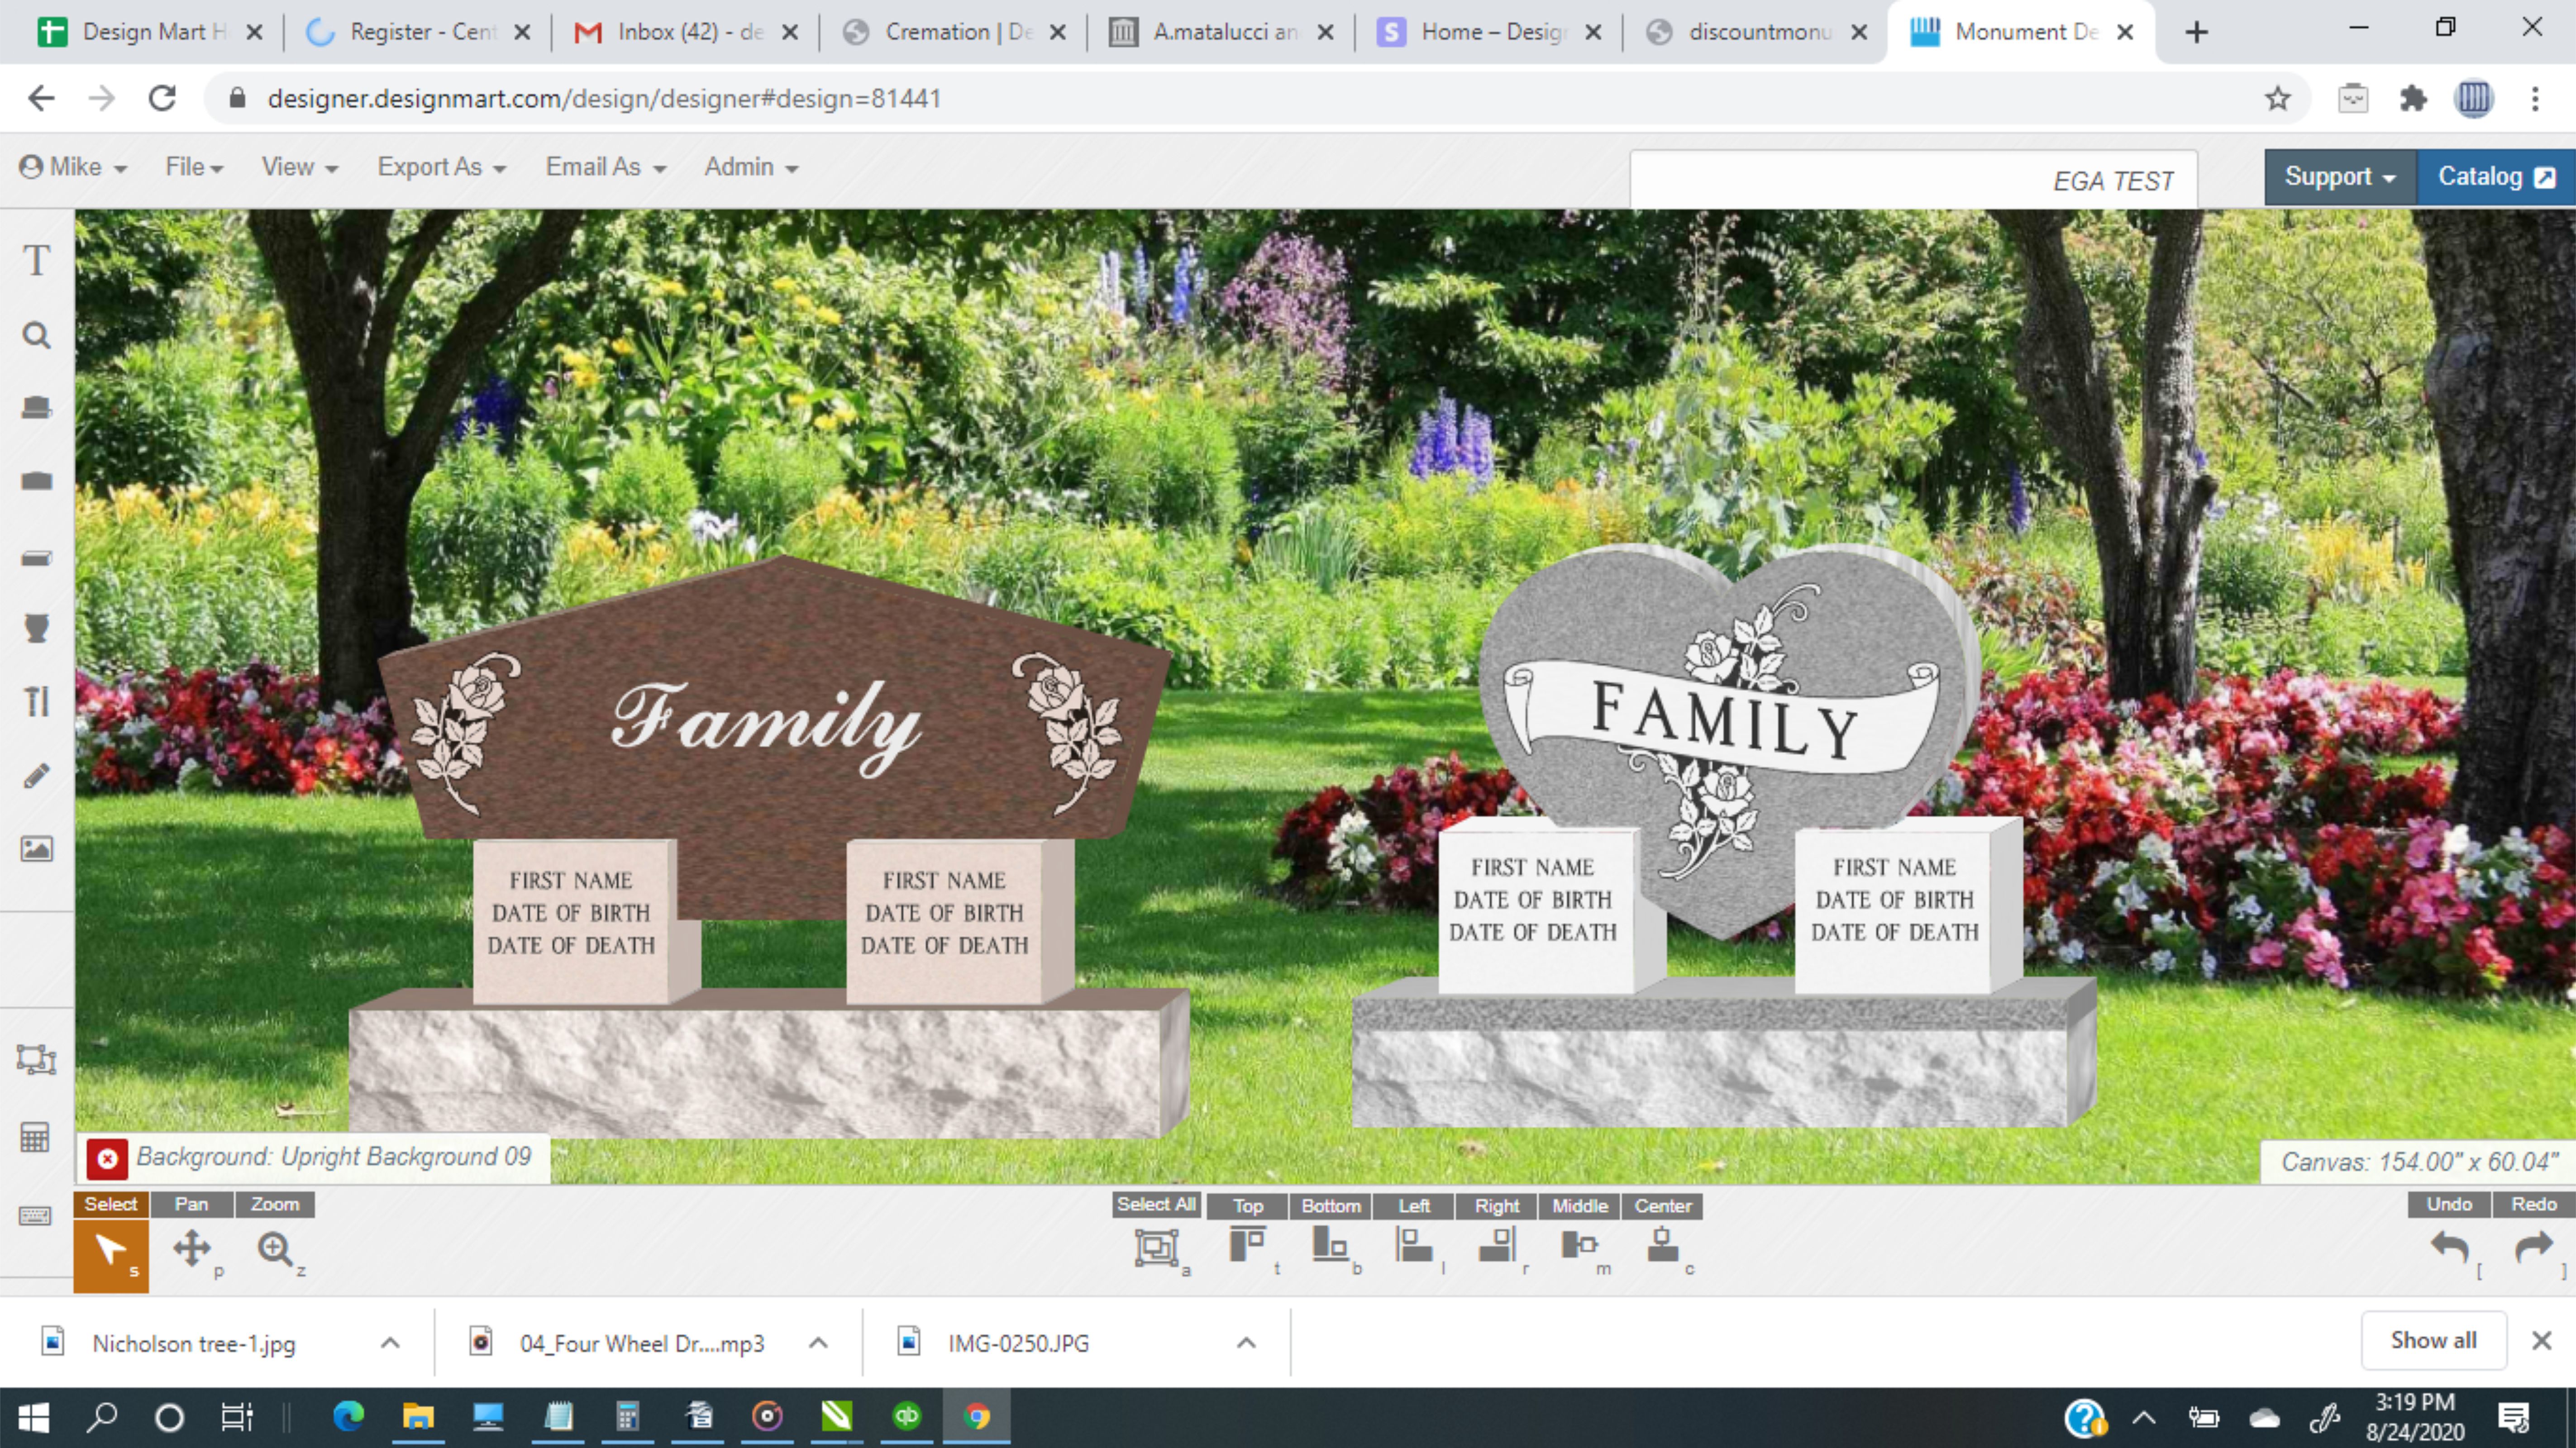
Task: Switch to the Design Mart browser tab
Action: click(x=149, y=32)
